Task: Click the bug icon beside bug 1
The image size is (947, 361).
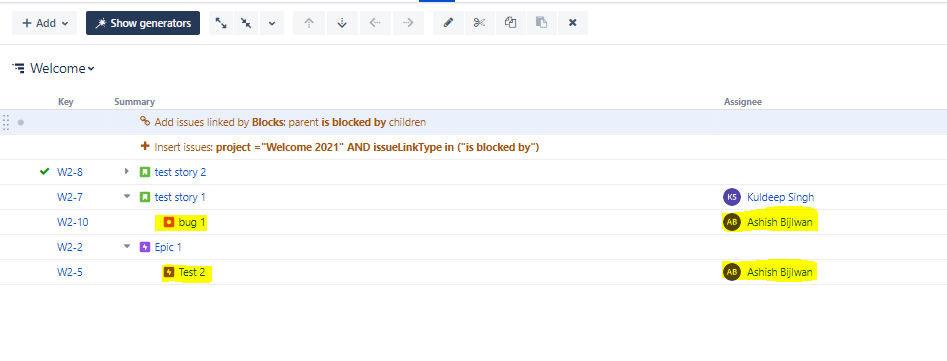Action: 169,222
